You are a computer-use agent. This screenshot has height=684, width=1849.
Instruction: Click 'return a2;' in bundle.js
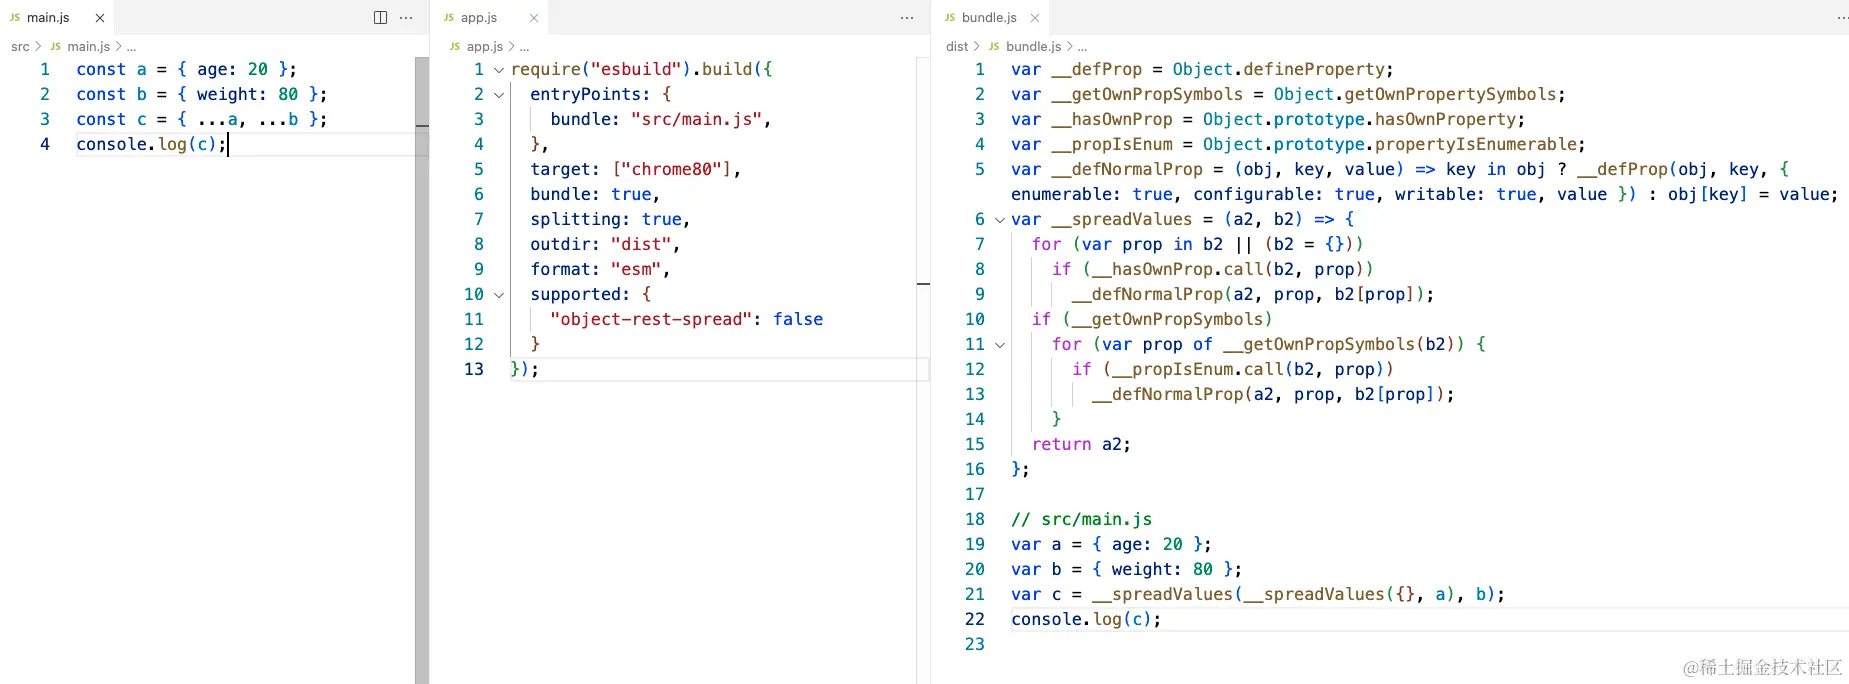click(x=1081, y=444)
